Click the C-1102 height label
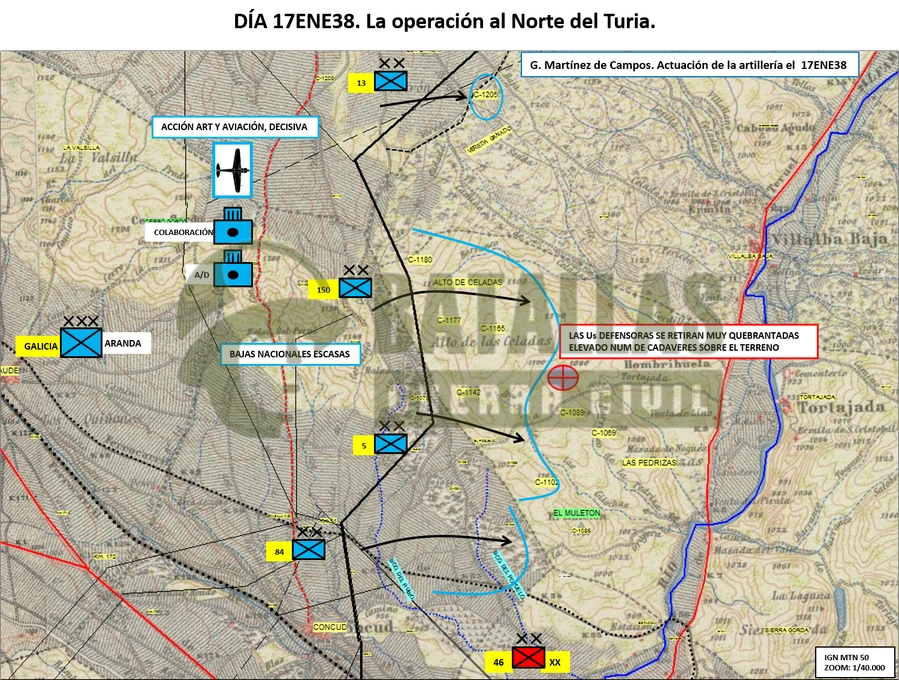The height and width of the screenshot is (680, 899). 546,482
